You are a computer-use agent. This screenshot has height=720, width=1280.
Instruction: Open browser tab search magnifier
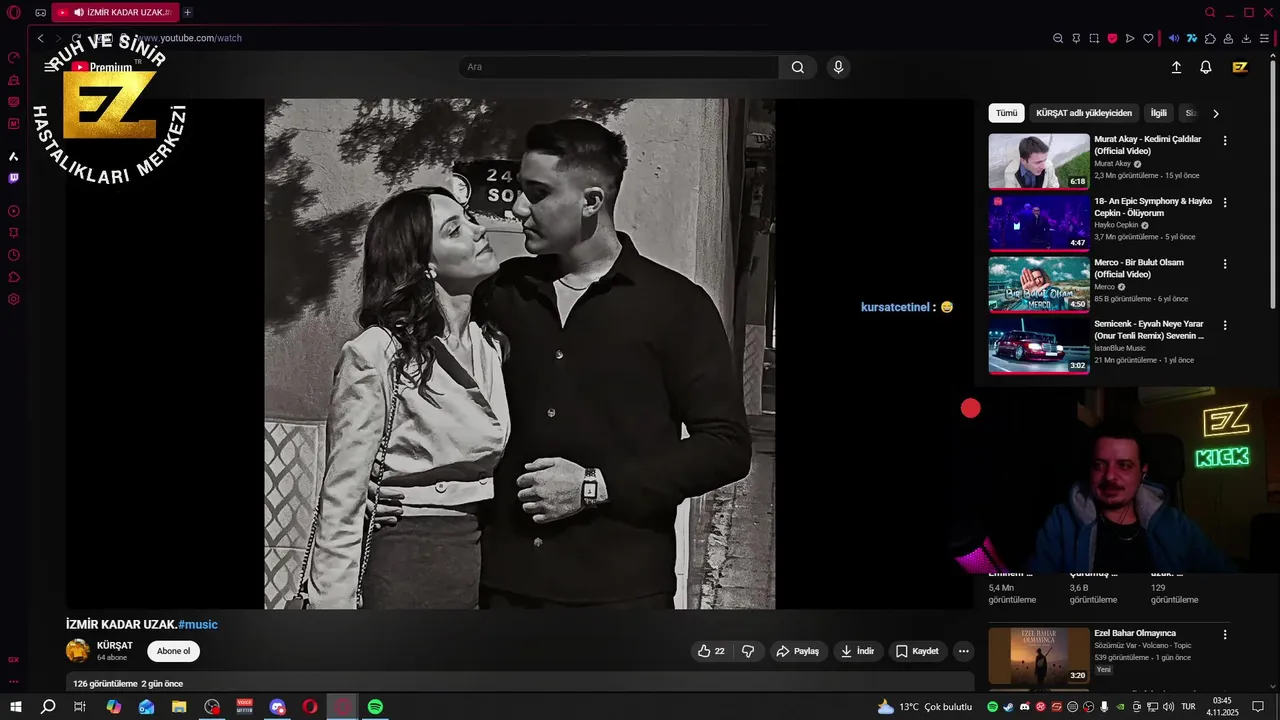(1210, 12)
